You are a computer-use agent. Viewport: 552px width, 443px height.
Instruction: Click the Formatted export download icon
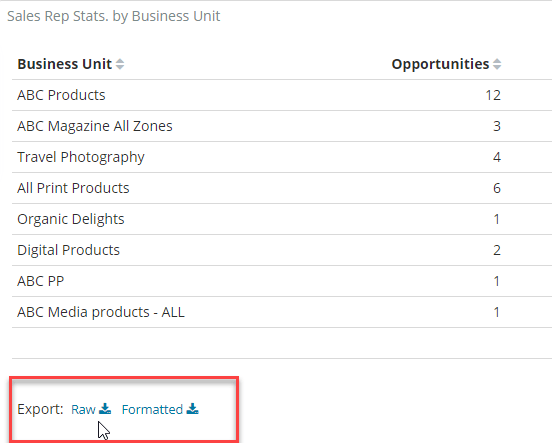193,408
